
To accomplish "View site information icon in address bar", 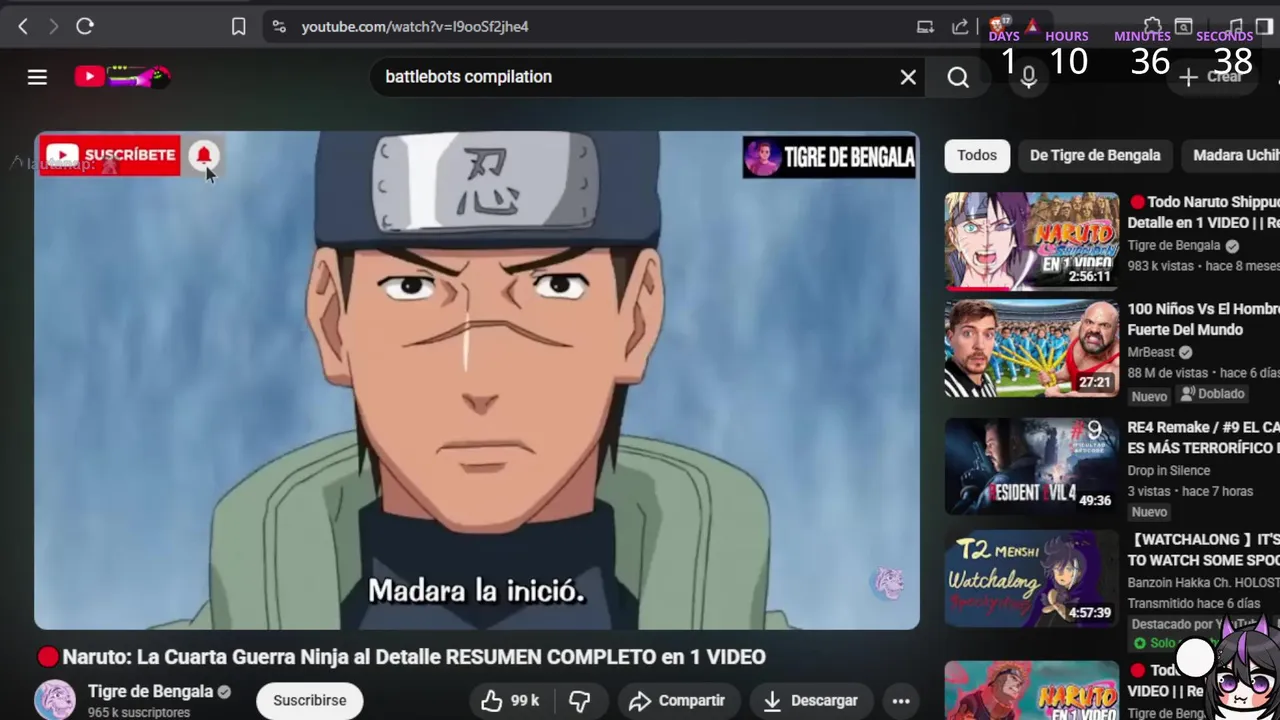I will pyautogui.click(x=279, y=27).
